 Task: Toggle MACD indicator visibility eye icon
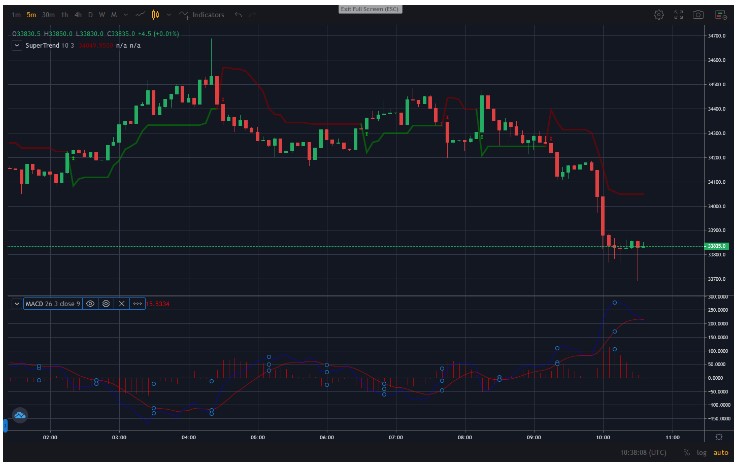(90, 304)
